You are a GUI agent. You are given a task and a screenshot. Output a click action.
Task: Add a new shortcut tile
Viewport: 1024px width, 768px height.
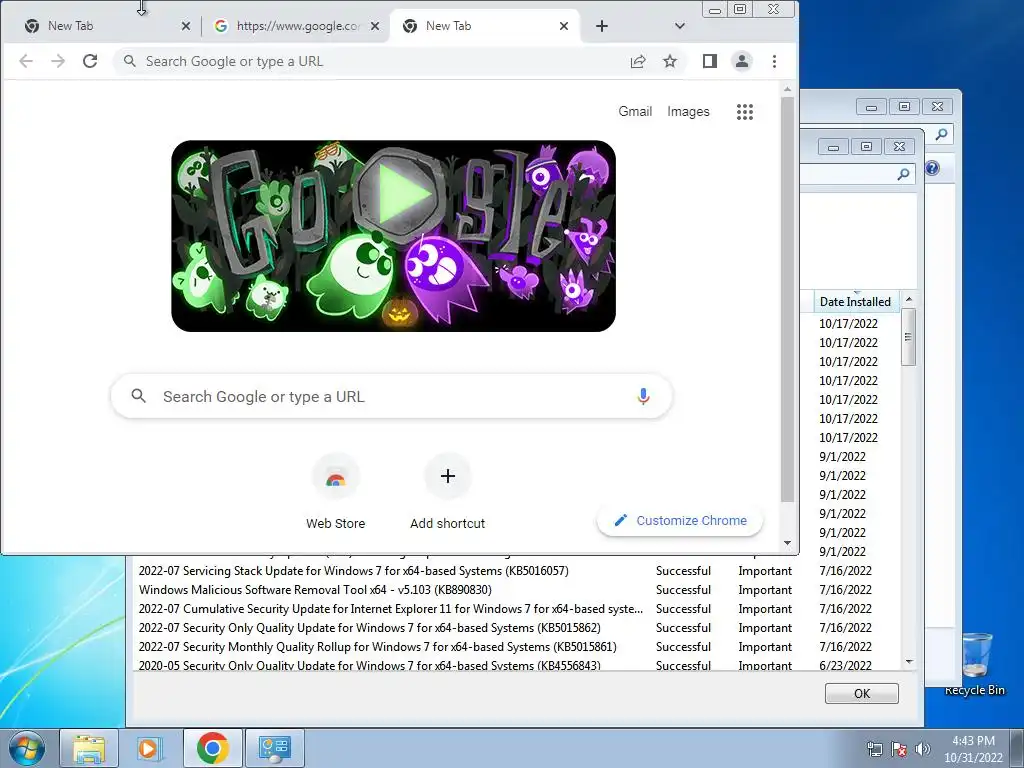pos(447,493)
